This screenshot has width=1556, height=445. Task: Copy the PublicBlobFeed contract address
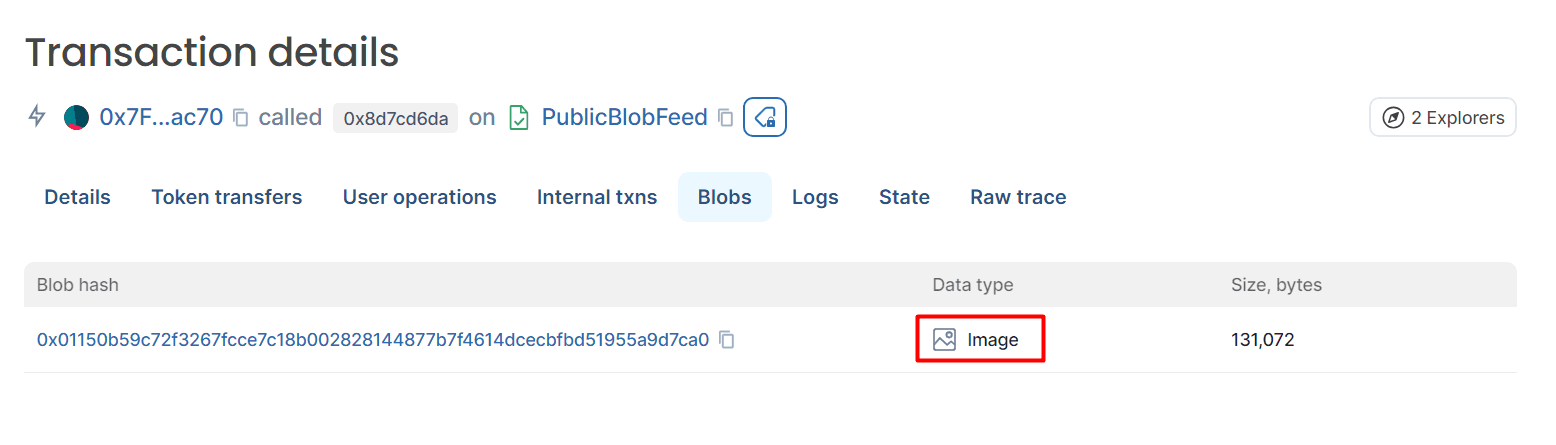point(726,118)
